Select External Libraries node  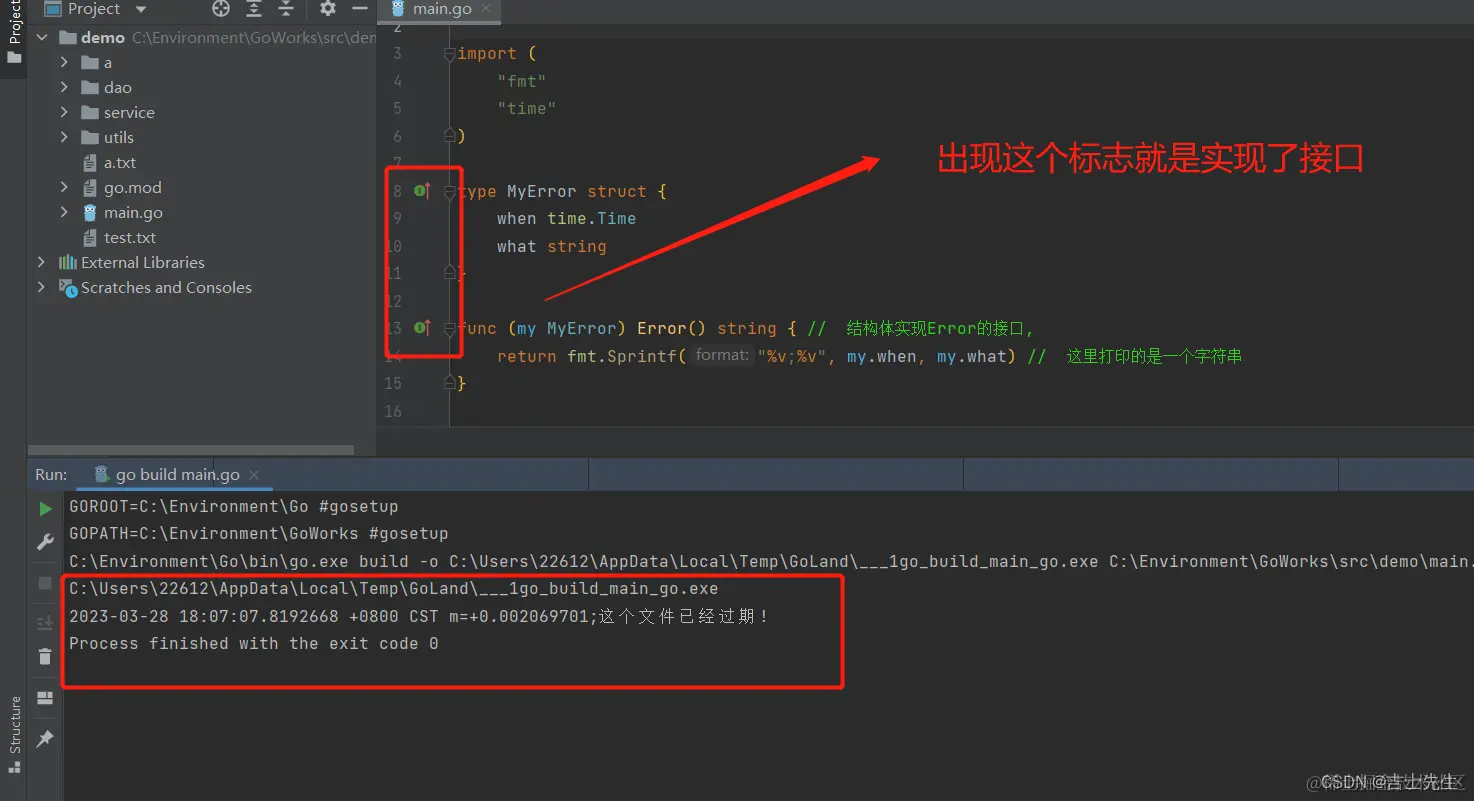click(132, 262)
